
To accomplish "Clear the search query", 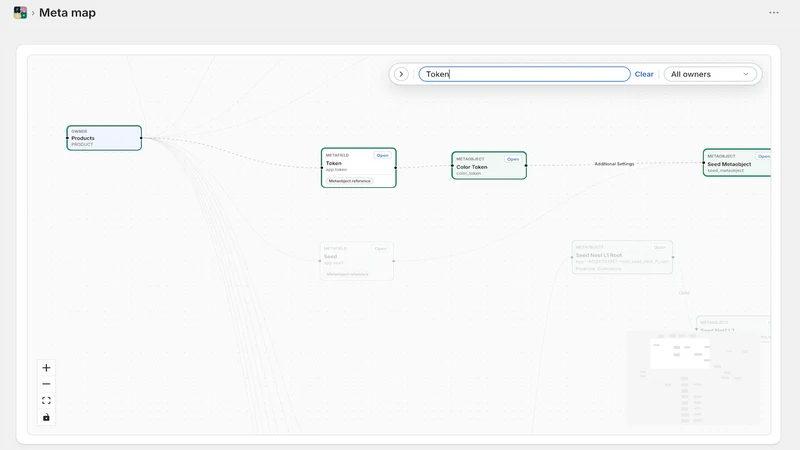I will click(644, 74).
